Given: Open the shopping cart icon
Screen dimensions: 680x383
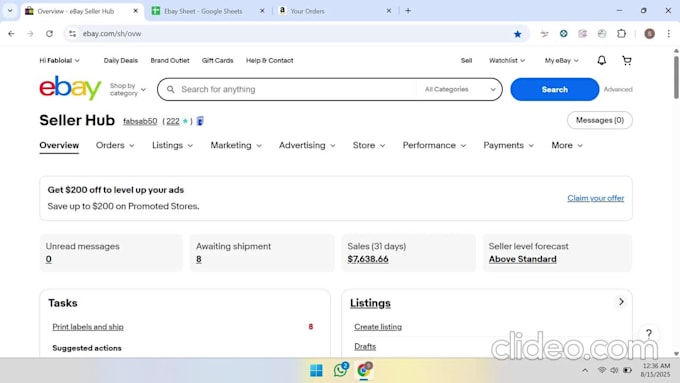Looking at the screenshot, I should pyautogui.click(x=627, y=60).
